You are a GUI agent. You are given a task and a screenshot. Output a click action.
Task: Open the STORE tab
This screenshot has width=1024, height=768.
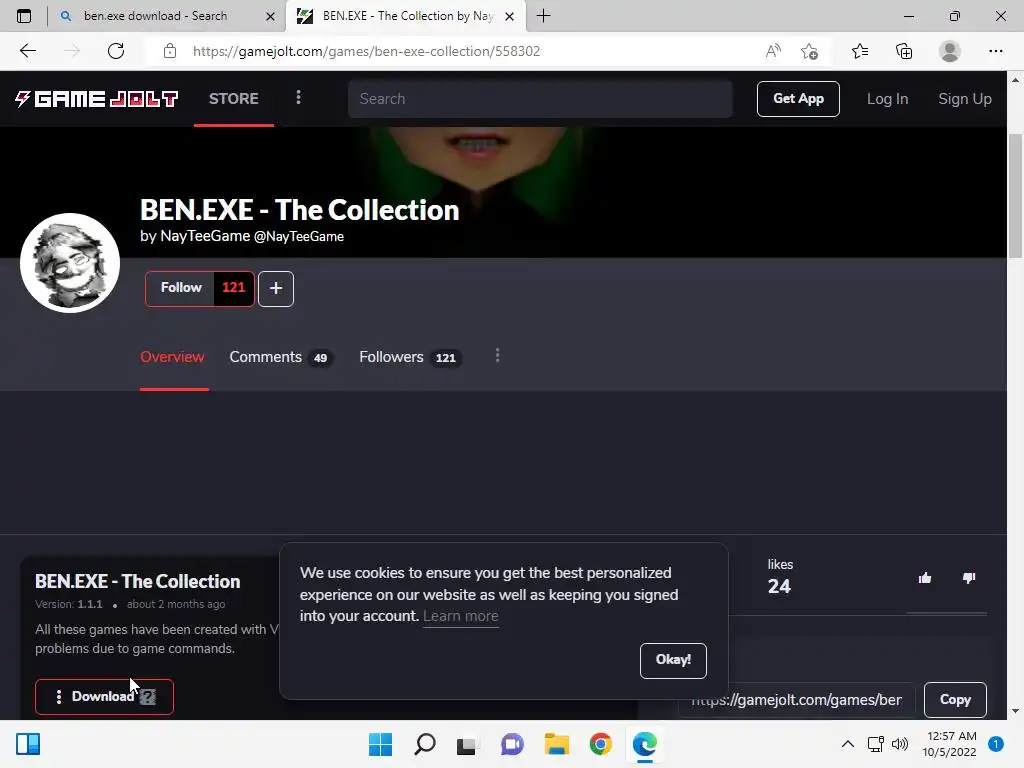234,99
